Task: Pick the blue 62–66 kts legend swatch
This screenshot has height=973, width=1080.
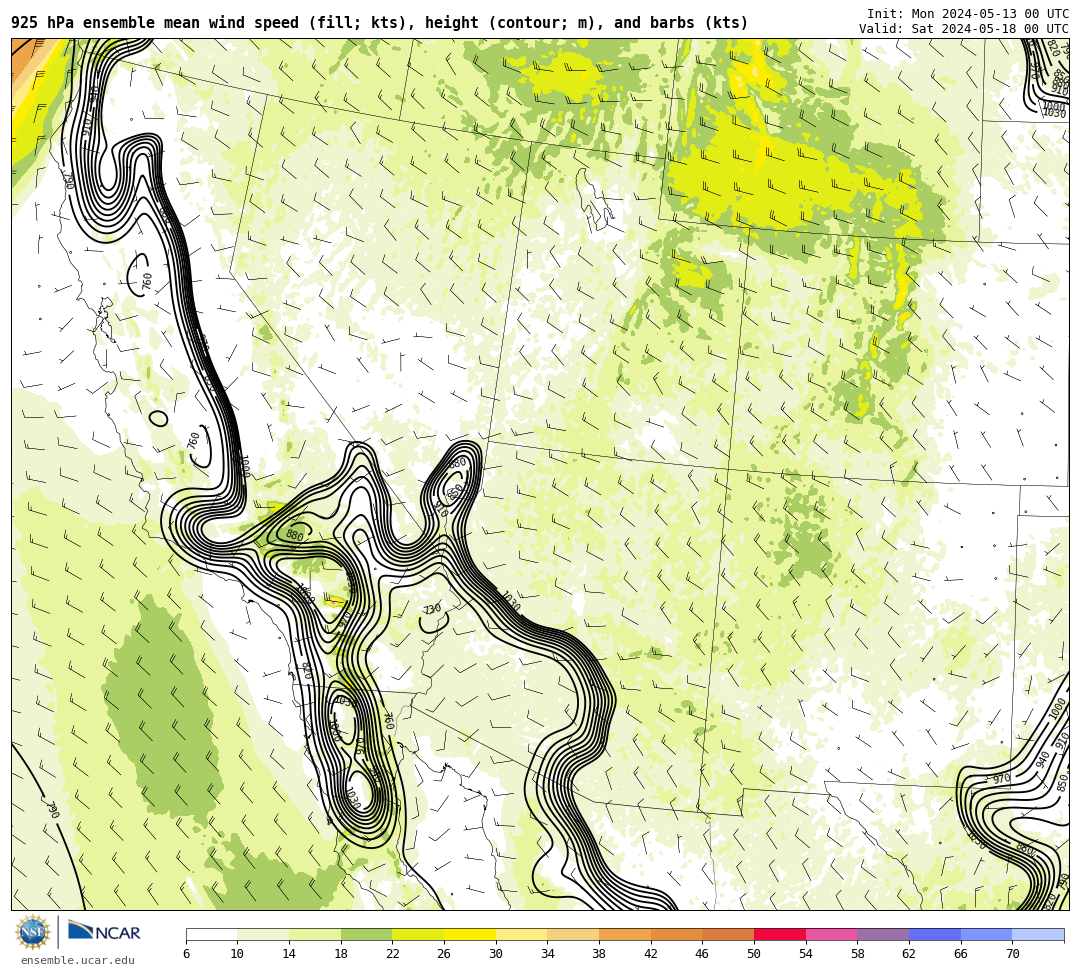Action: [x=935, y=934]
